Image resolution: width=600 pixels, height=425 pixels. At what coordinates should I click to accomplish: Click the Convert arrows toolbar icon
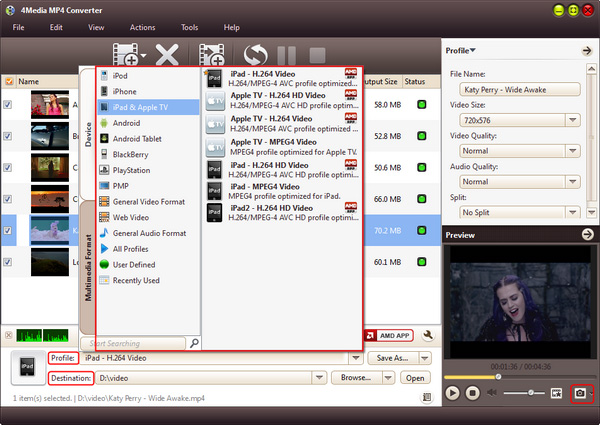pos(257,54)
